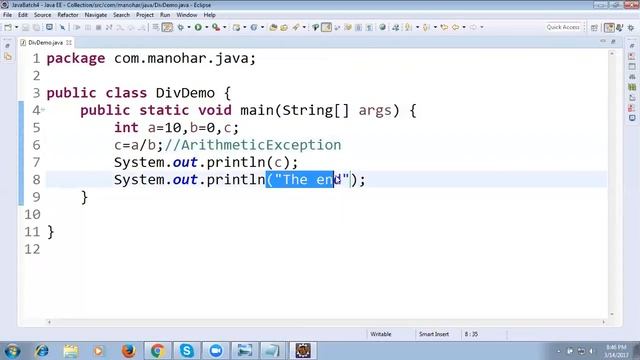Screen dimensions: 640x360
Task: Click the green Run button icon
Action: click(198, 27)
